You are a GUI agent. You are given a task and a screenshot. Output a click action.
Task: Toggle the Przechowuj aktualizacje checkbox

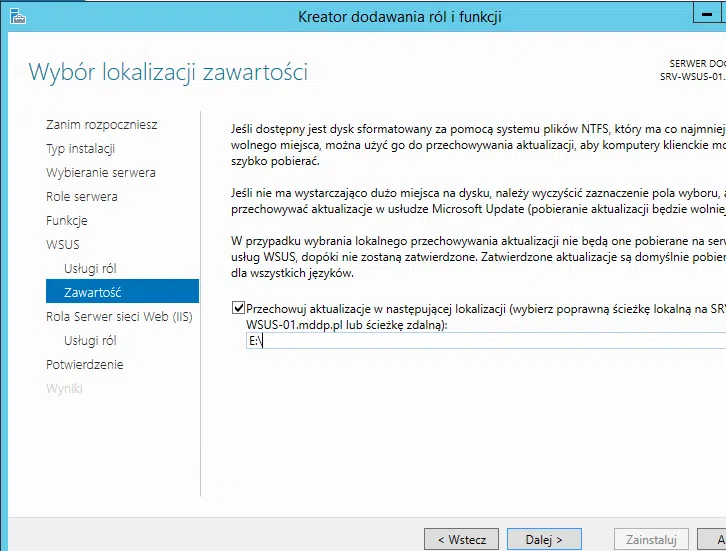pos(238,310)
